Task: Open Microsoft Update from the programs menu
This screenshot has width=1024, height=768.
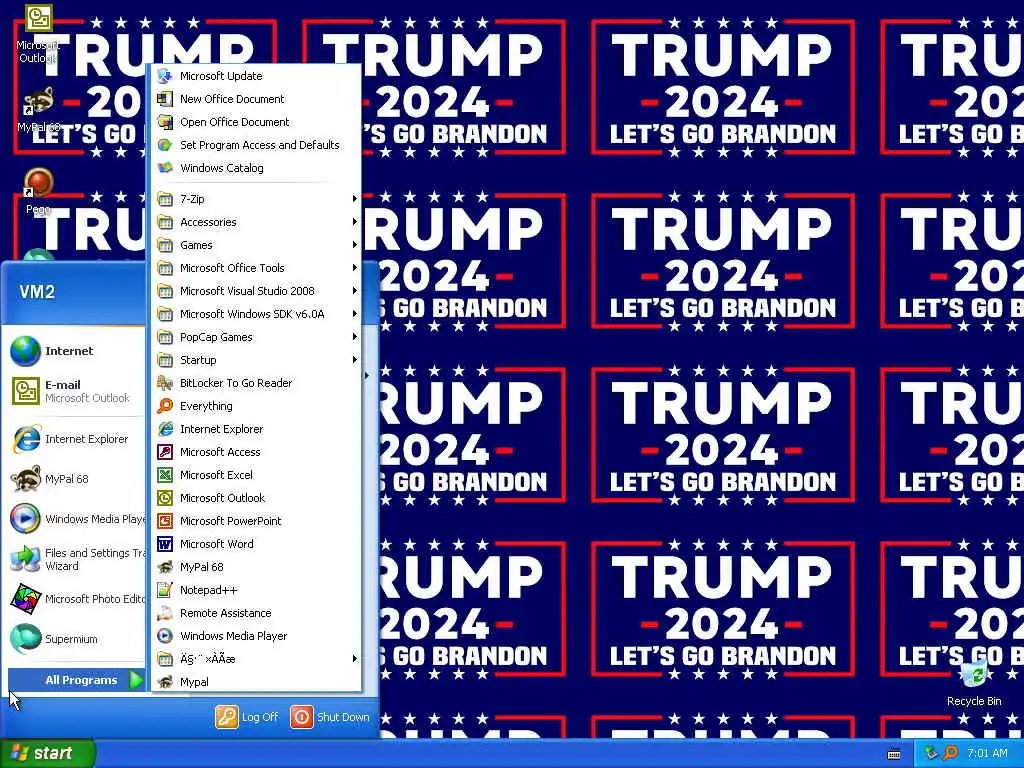Action: (256, 76)
